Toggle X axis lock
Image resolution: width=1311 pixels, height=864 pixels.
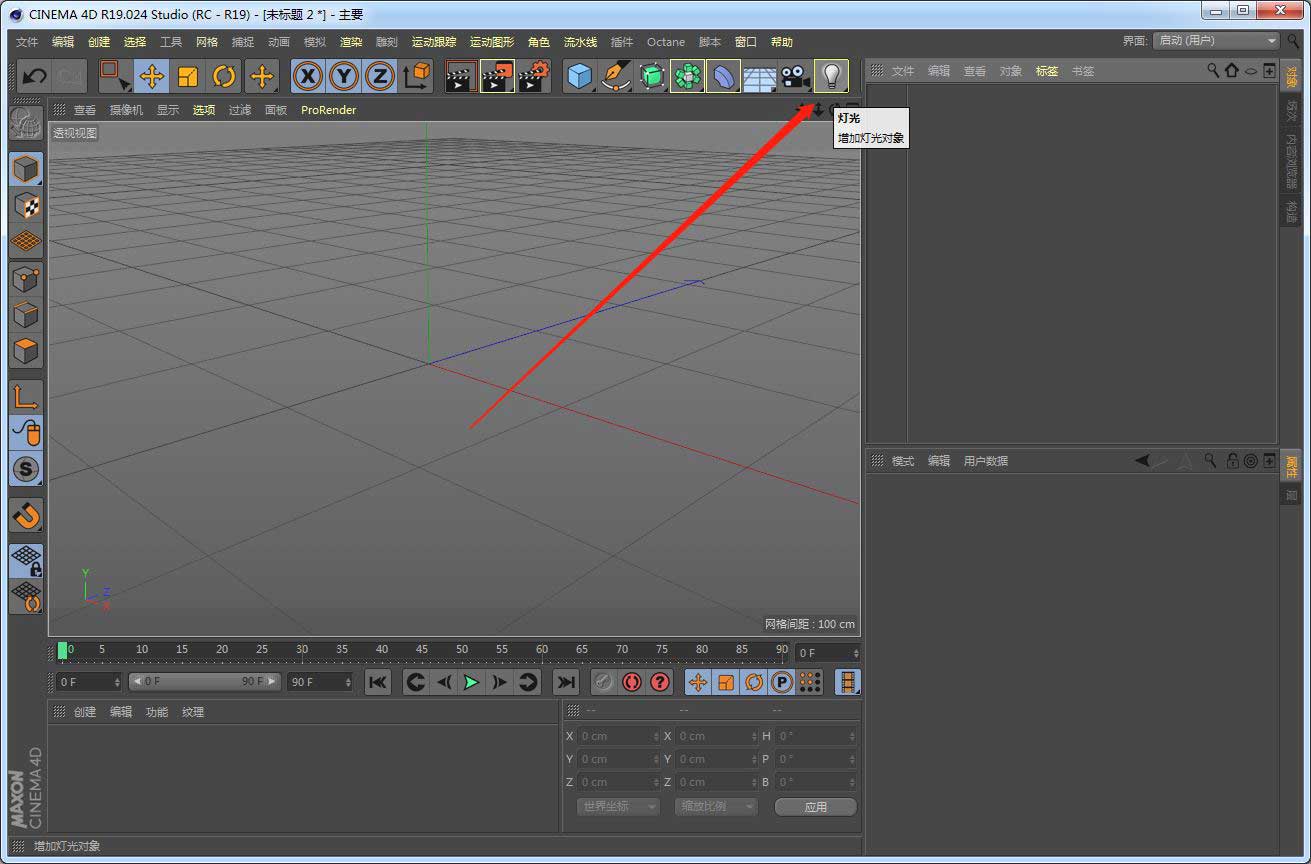(x=308, y=76)
